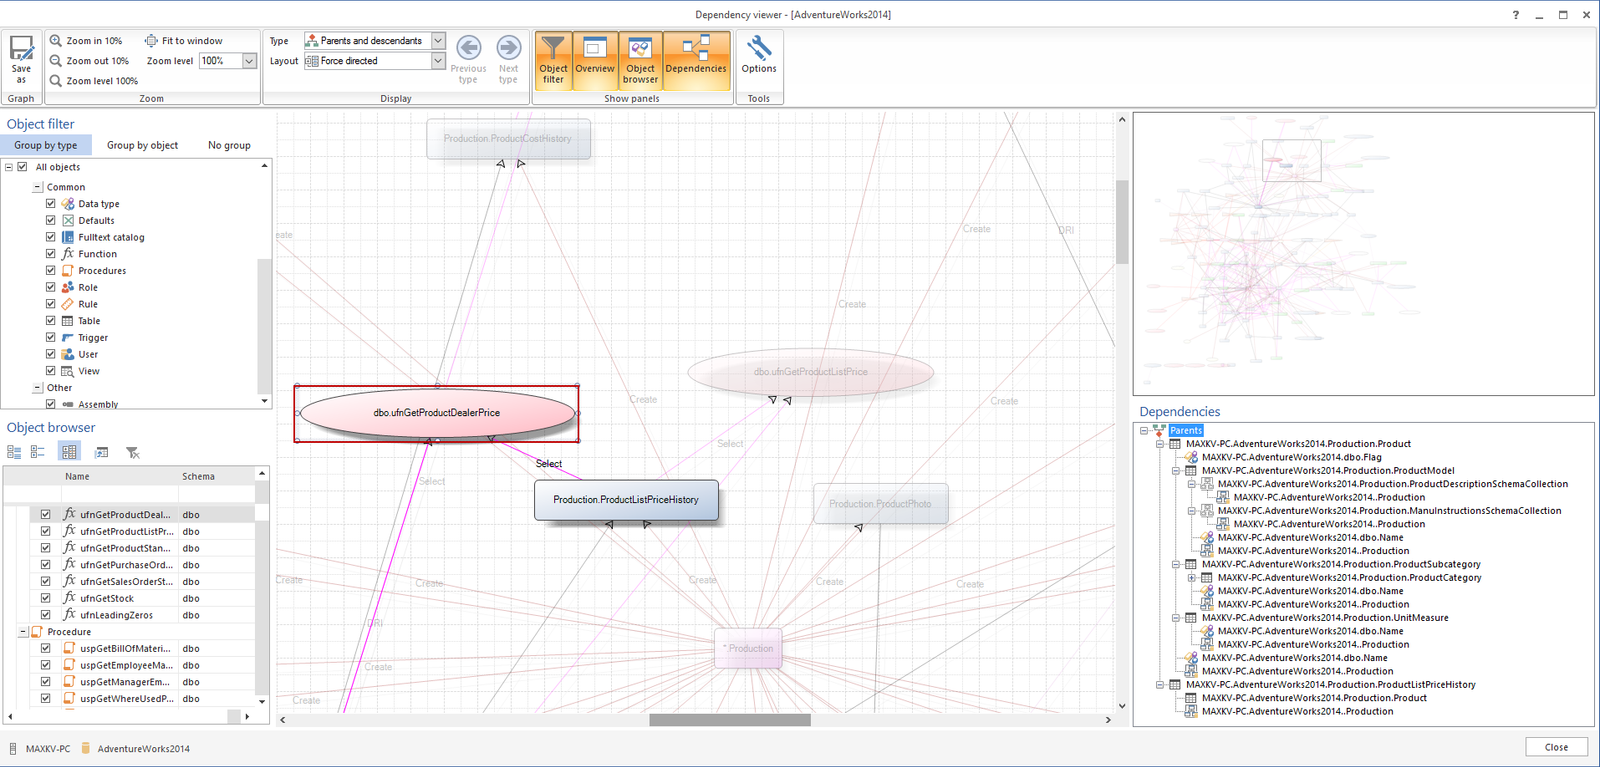Collapse the Parents node in Dependencies
The image size is (1600, 767).
(x=1144, y=431)
